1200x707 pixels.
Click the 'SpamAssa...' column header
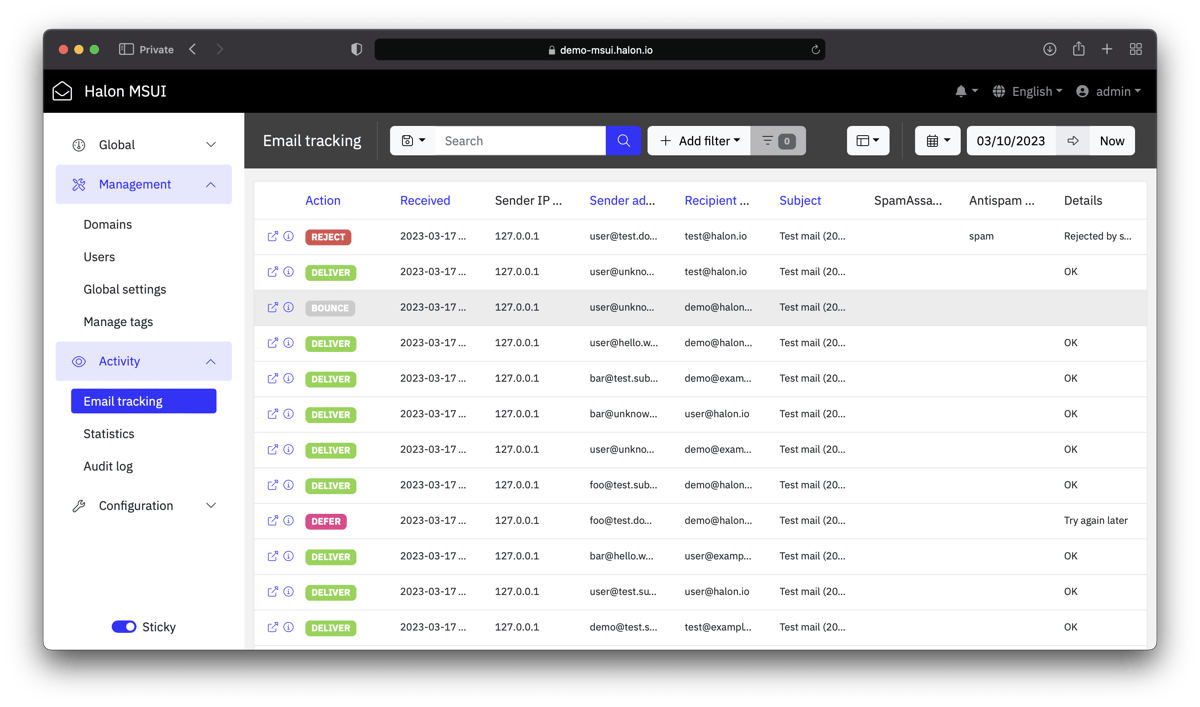(x=908, y=200)
